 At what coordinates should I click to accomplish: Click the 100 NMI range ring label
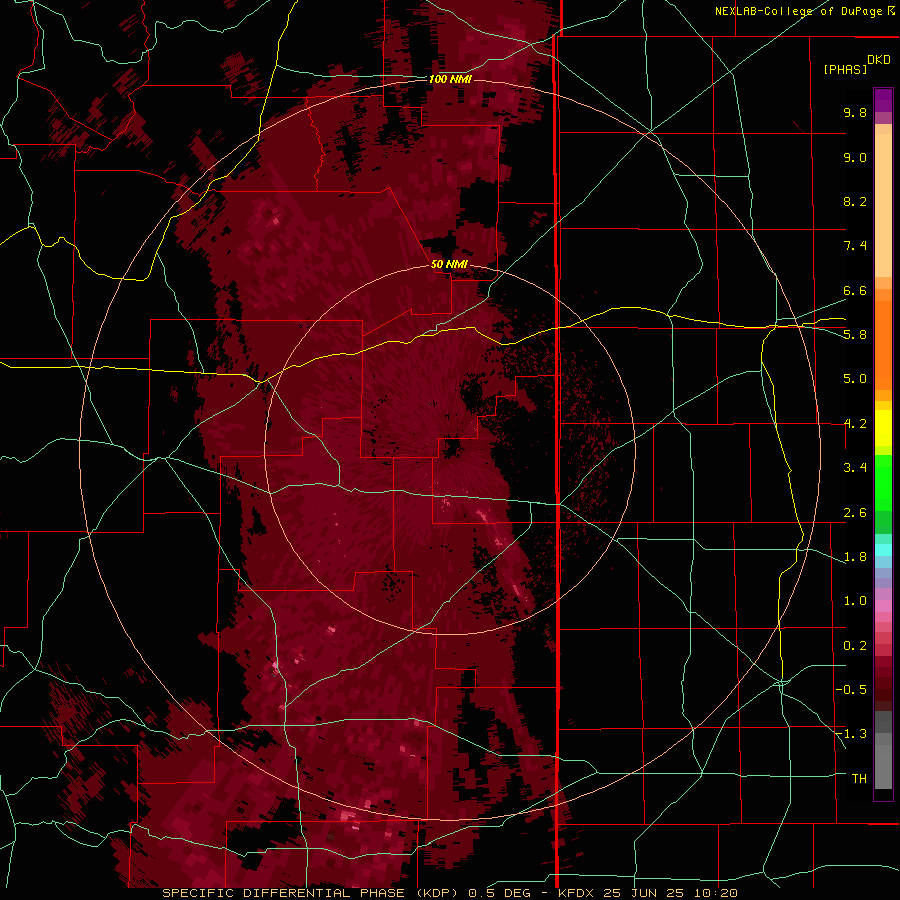point(450,79)
